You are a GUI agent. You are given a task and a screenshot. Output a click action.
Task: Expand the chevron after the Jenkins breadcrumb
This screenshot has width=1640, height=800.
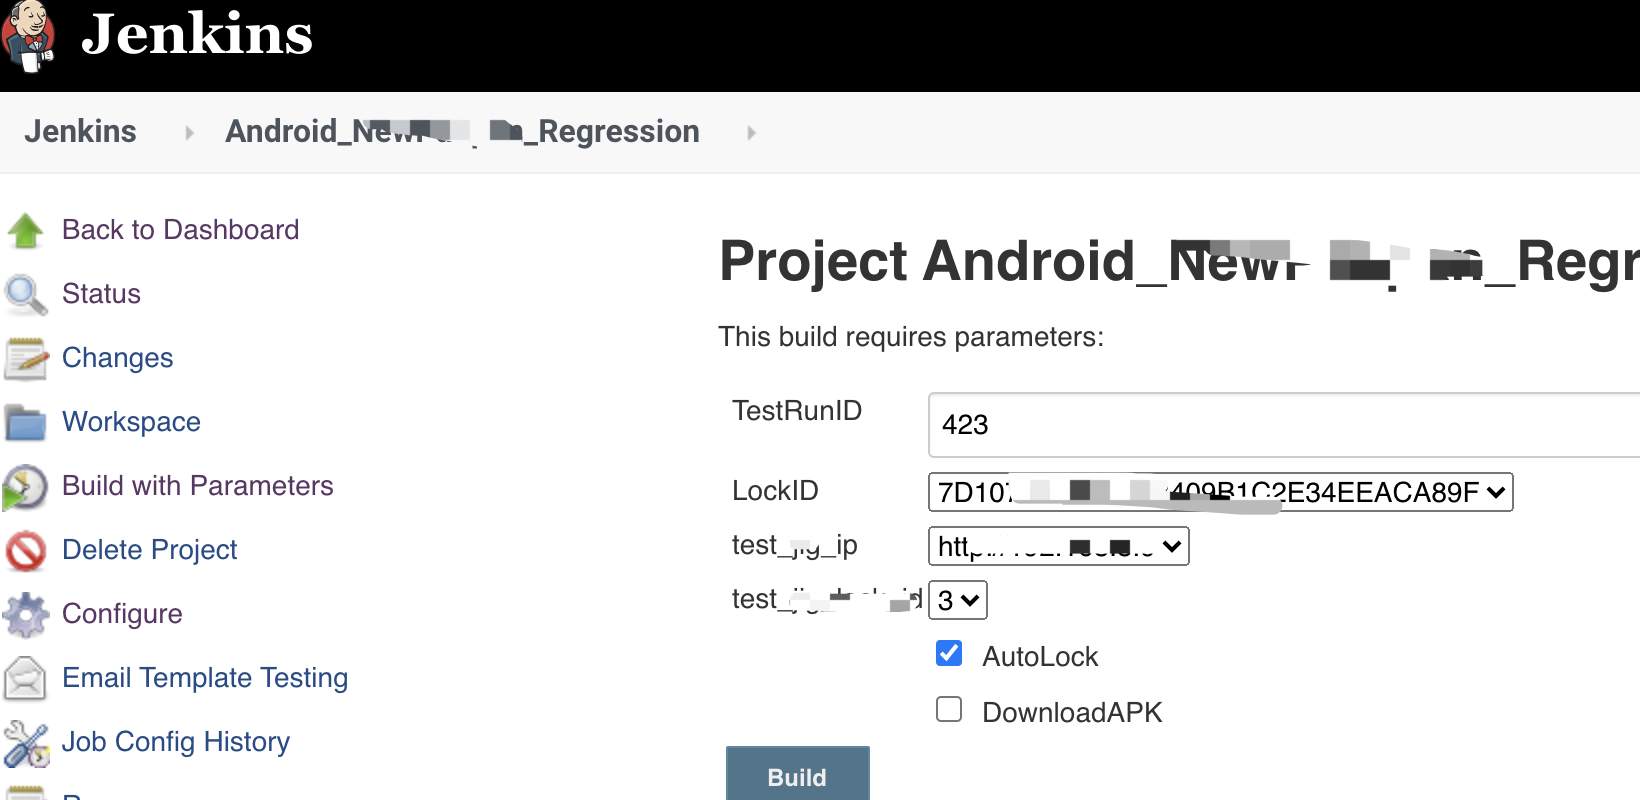(189, 132)
